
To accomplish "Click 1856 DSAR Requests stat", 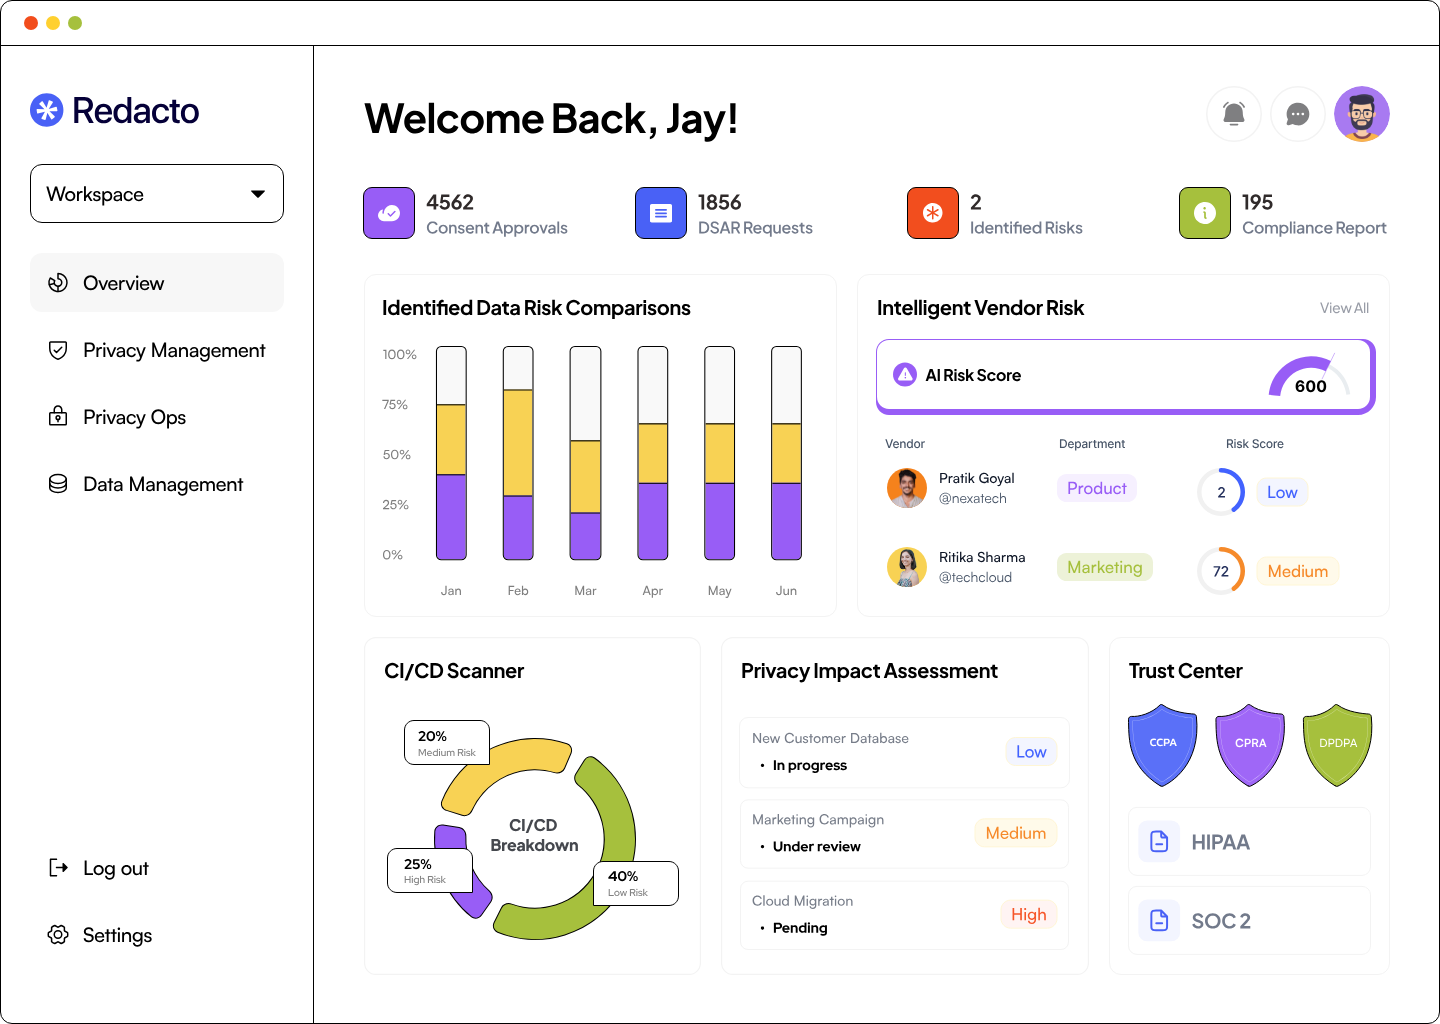I will tap(724, 213).
